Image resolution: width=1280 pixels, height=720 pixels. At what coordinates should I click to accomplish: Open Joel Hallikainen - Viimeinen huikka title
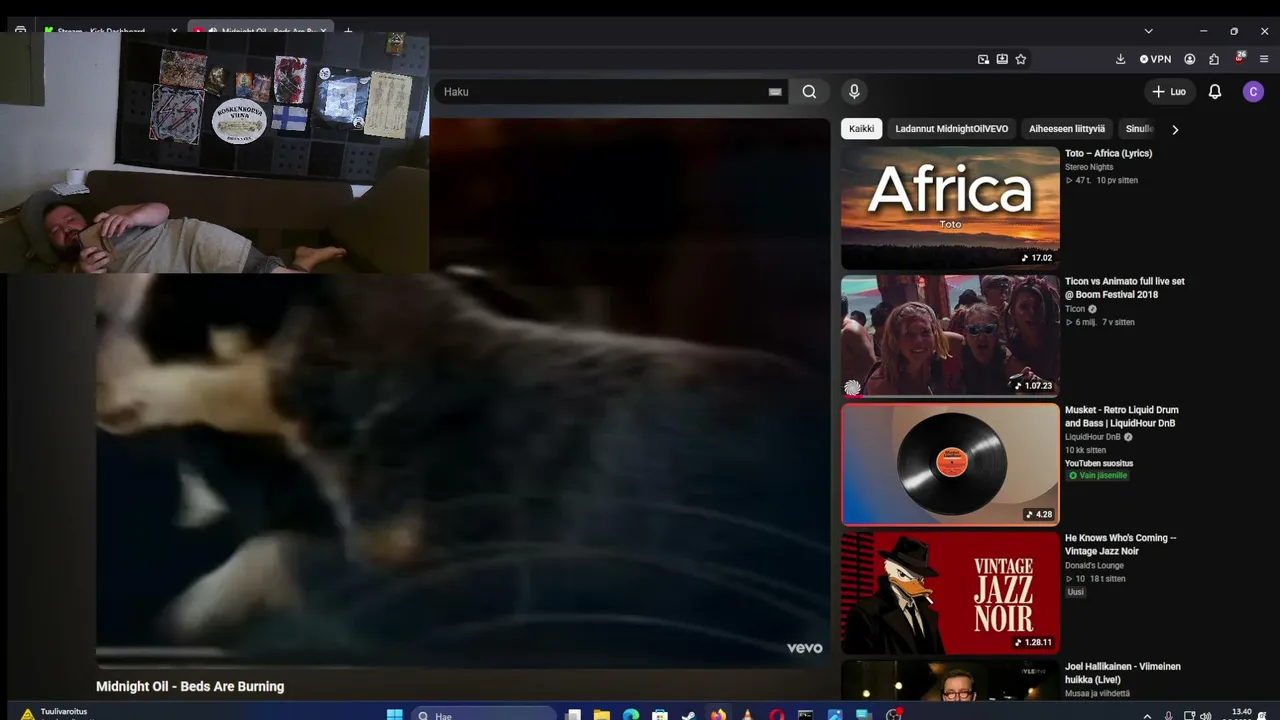1123,673
